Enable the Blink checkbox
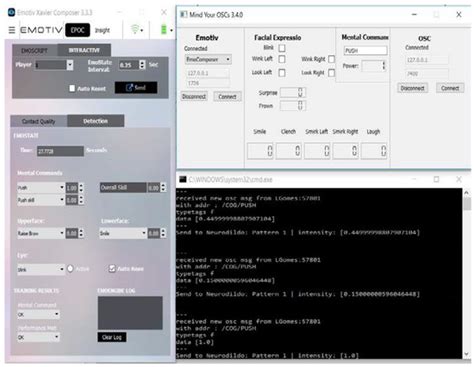The image size is (474, 367). coord(282,48)
